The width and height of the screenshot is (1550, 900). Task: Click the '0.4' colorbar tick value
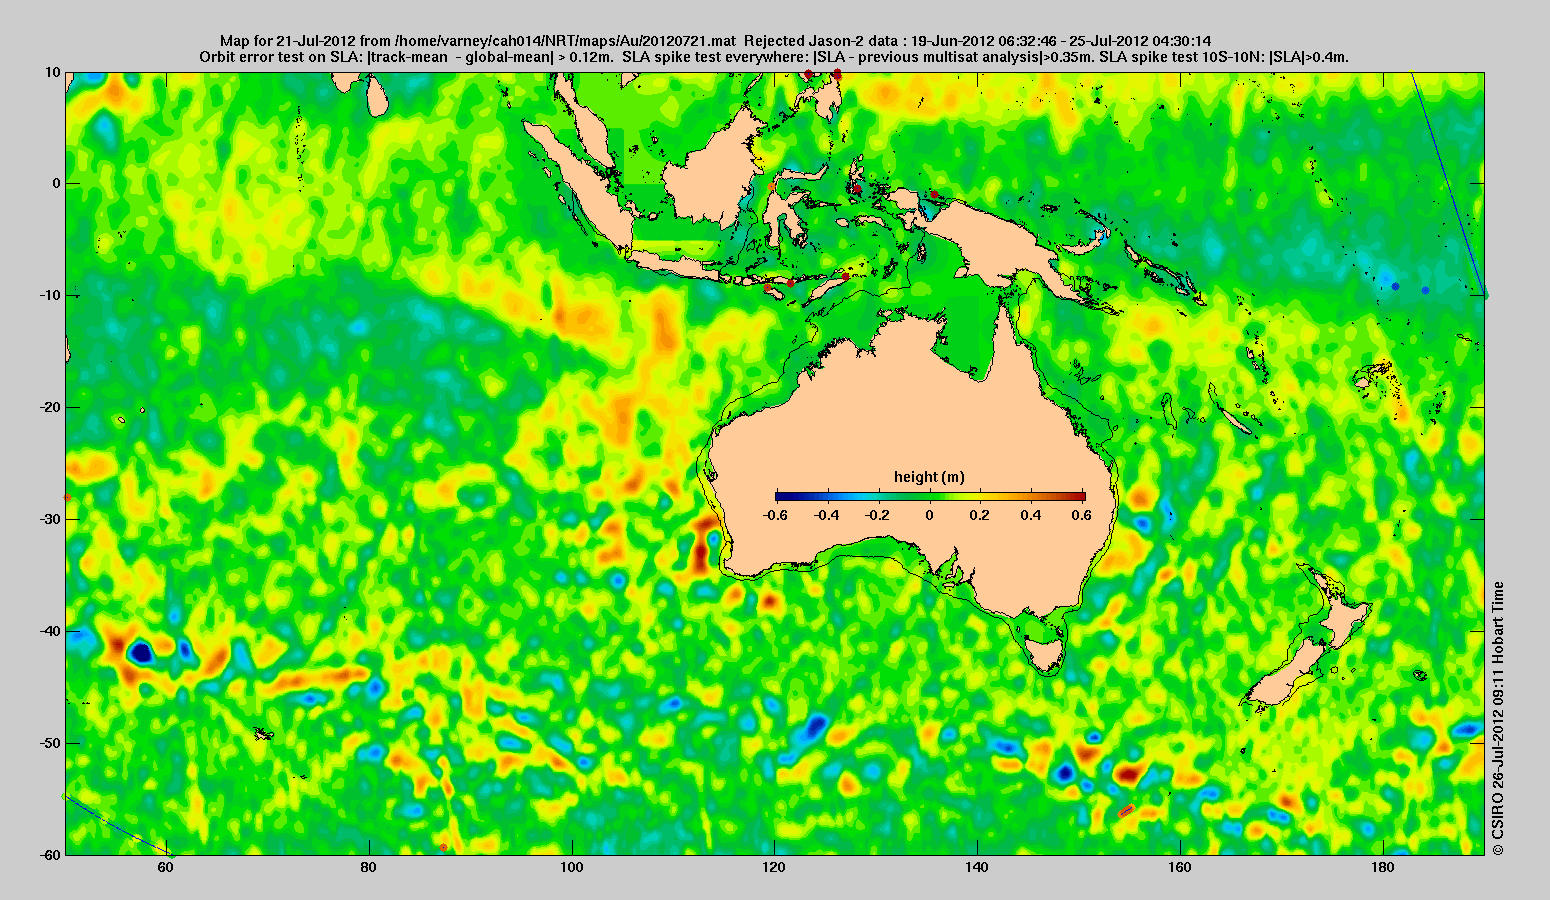[x=1032, y=515]
